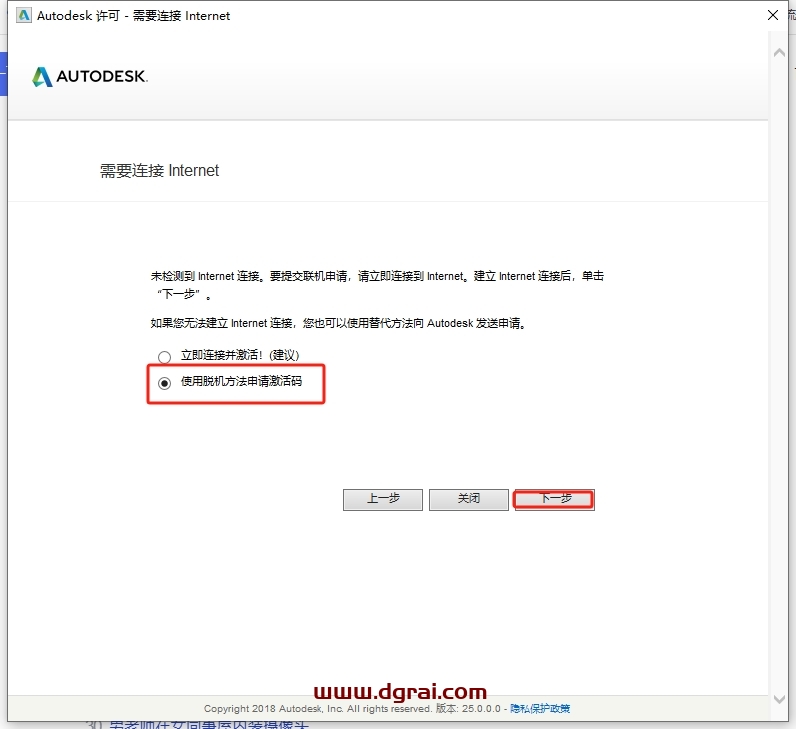Click the 上一步 button
The image size is (796, 729).
(x=383, y=500)
